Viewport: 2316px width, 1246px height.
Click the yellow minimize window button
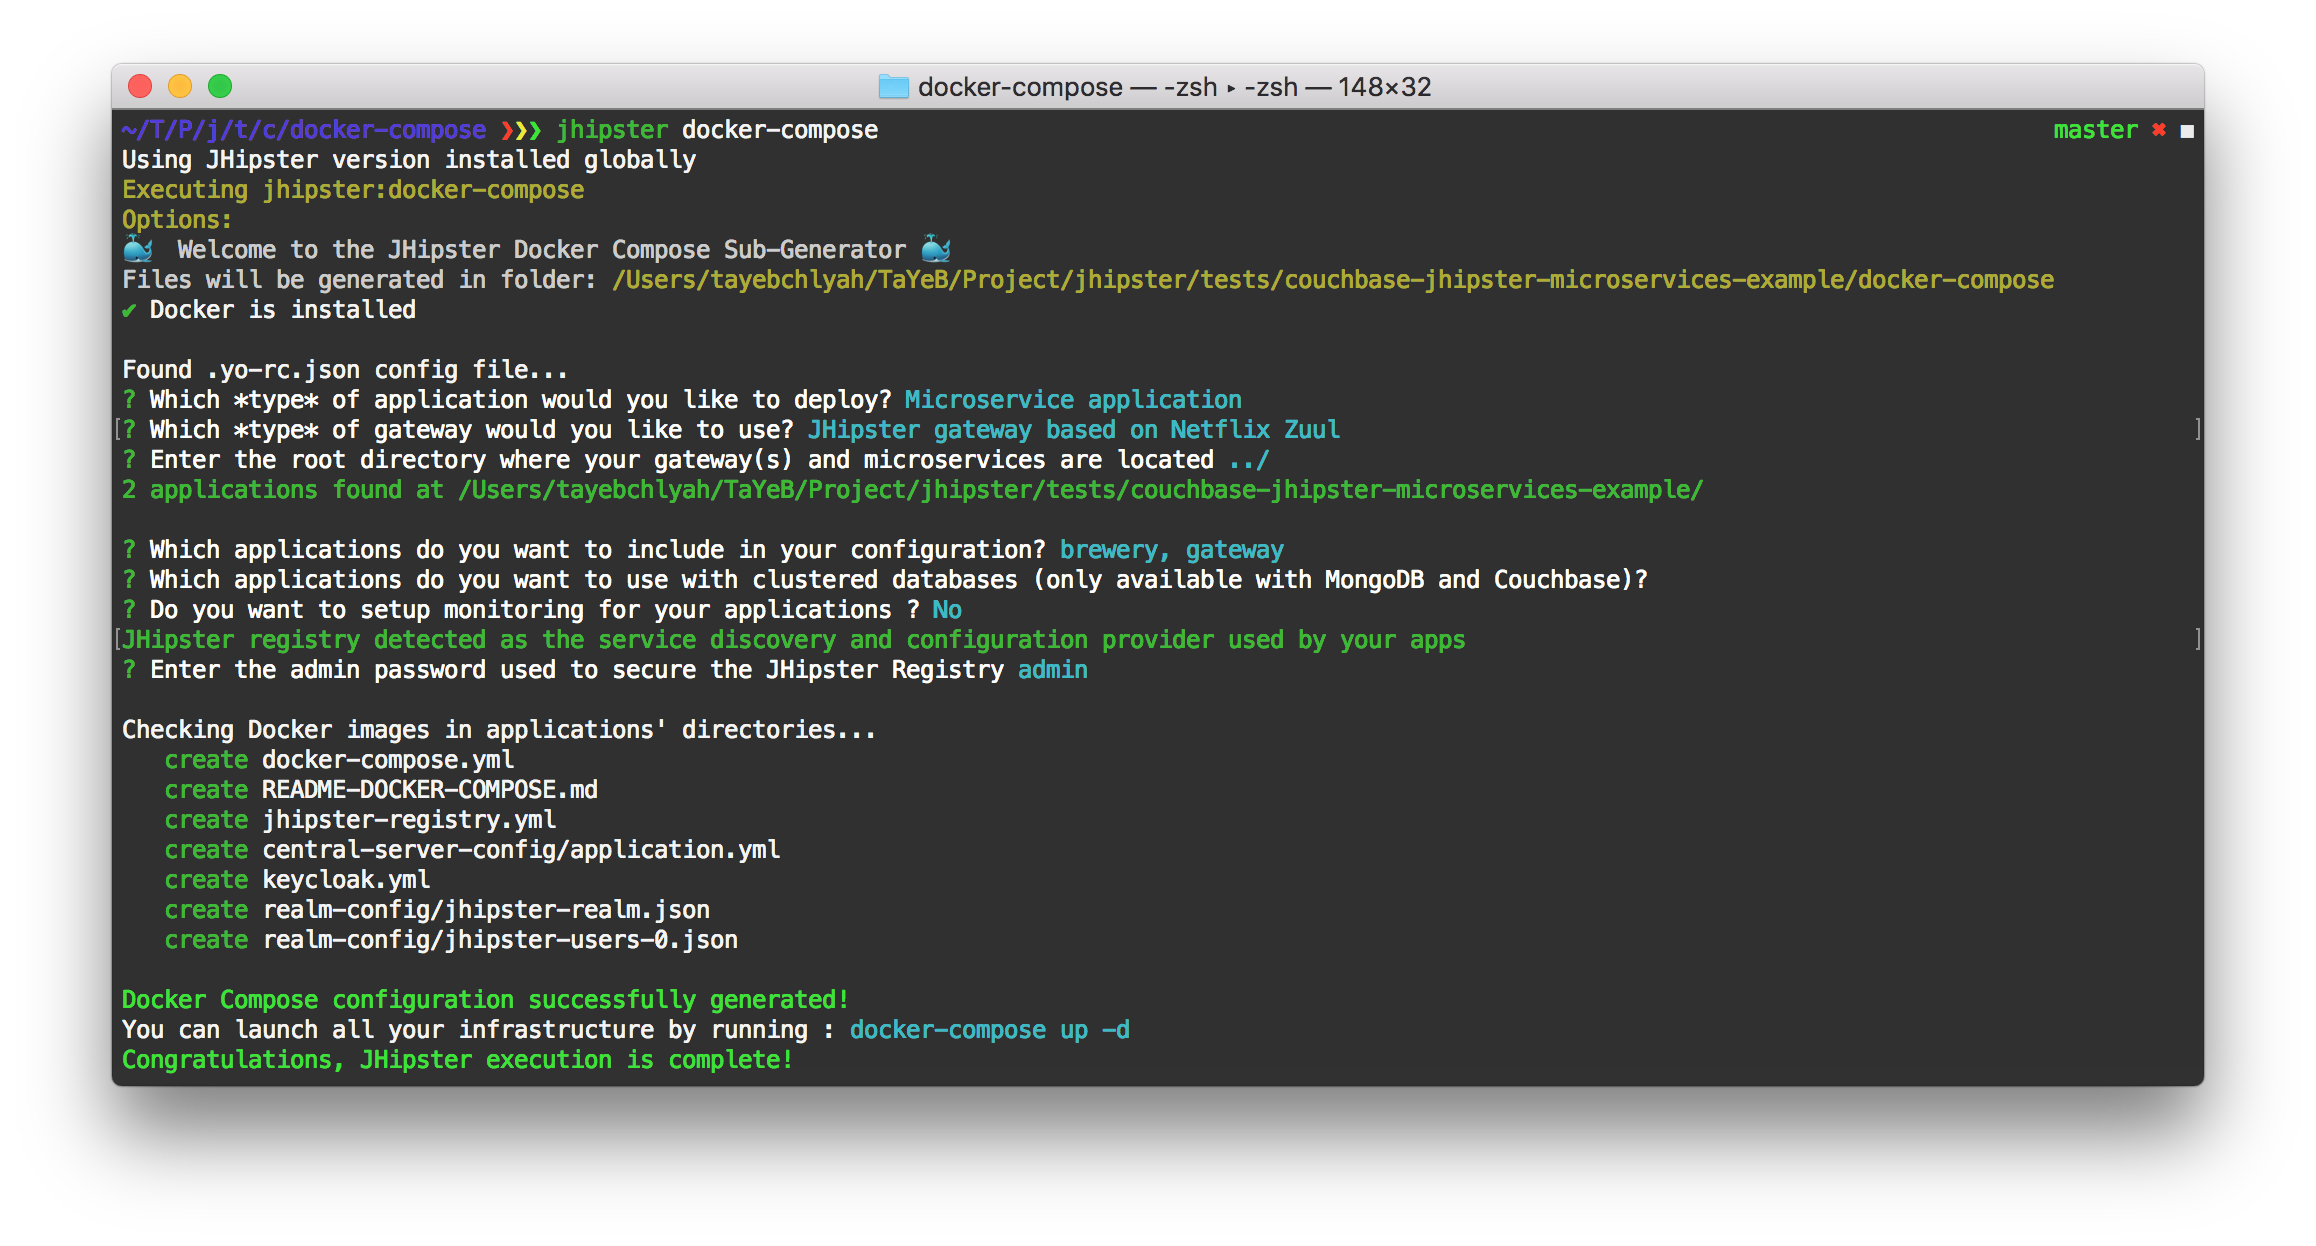(180, 87)
